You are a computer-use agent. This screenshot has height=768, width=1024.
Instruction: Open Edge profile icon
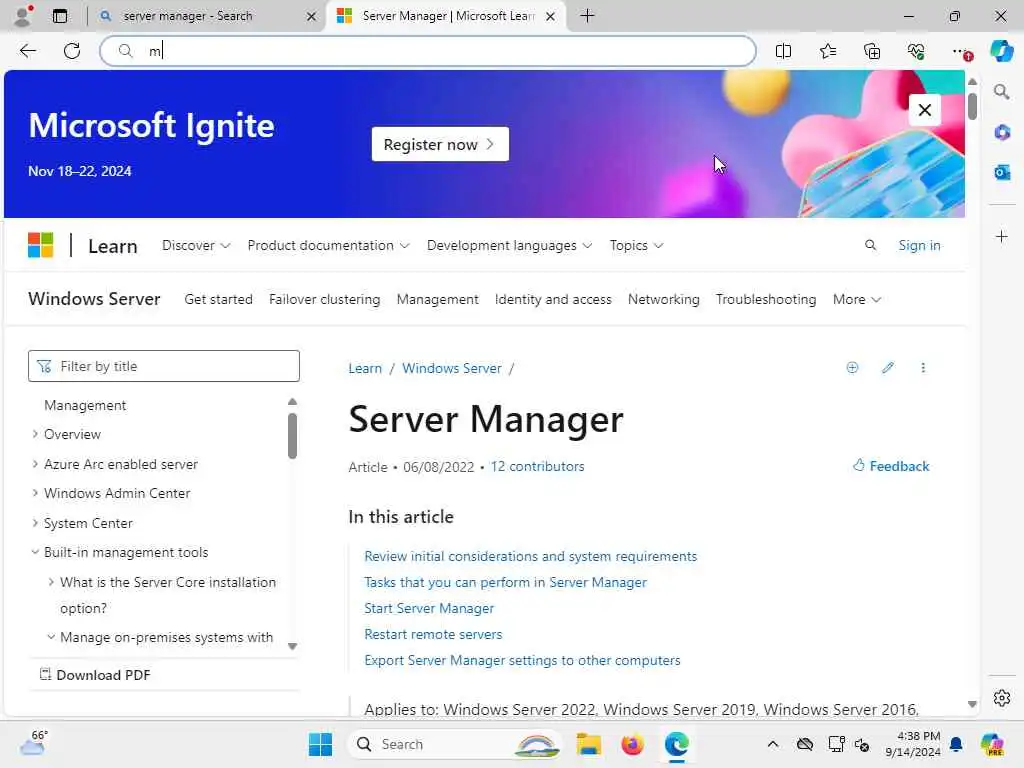tap(23, 16)
